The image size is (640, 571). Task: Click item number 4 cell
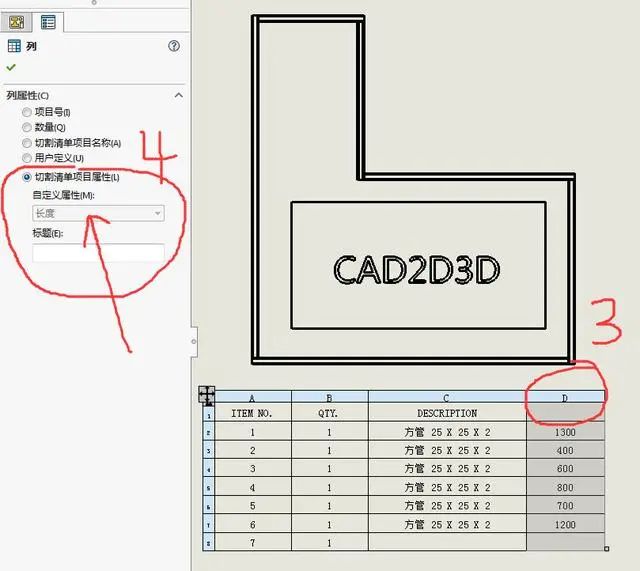(x=253, y=487)
